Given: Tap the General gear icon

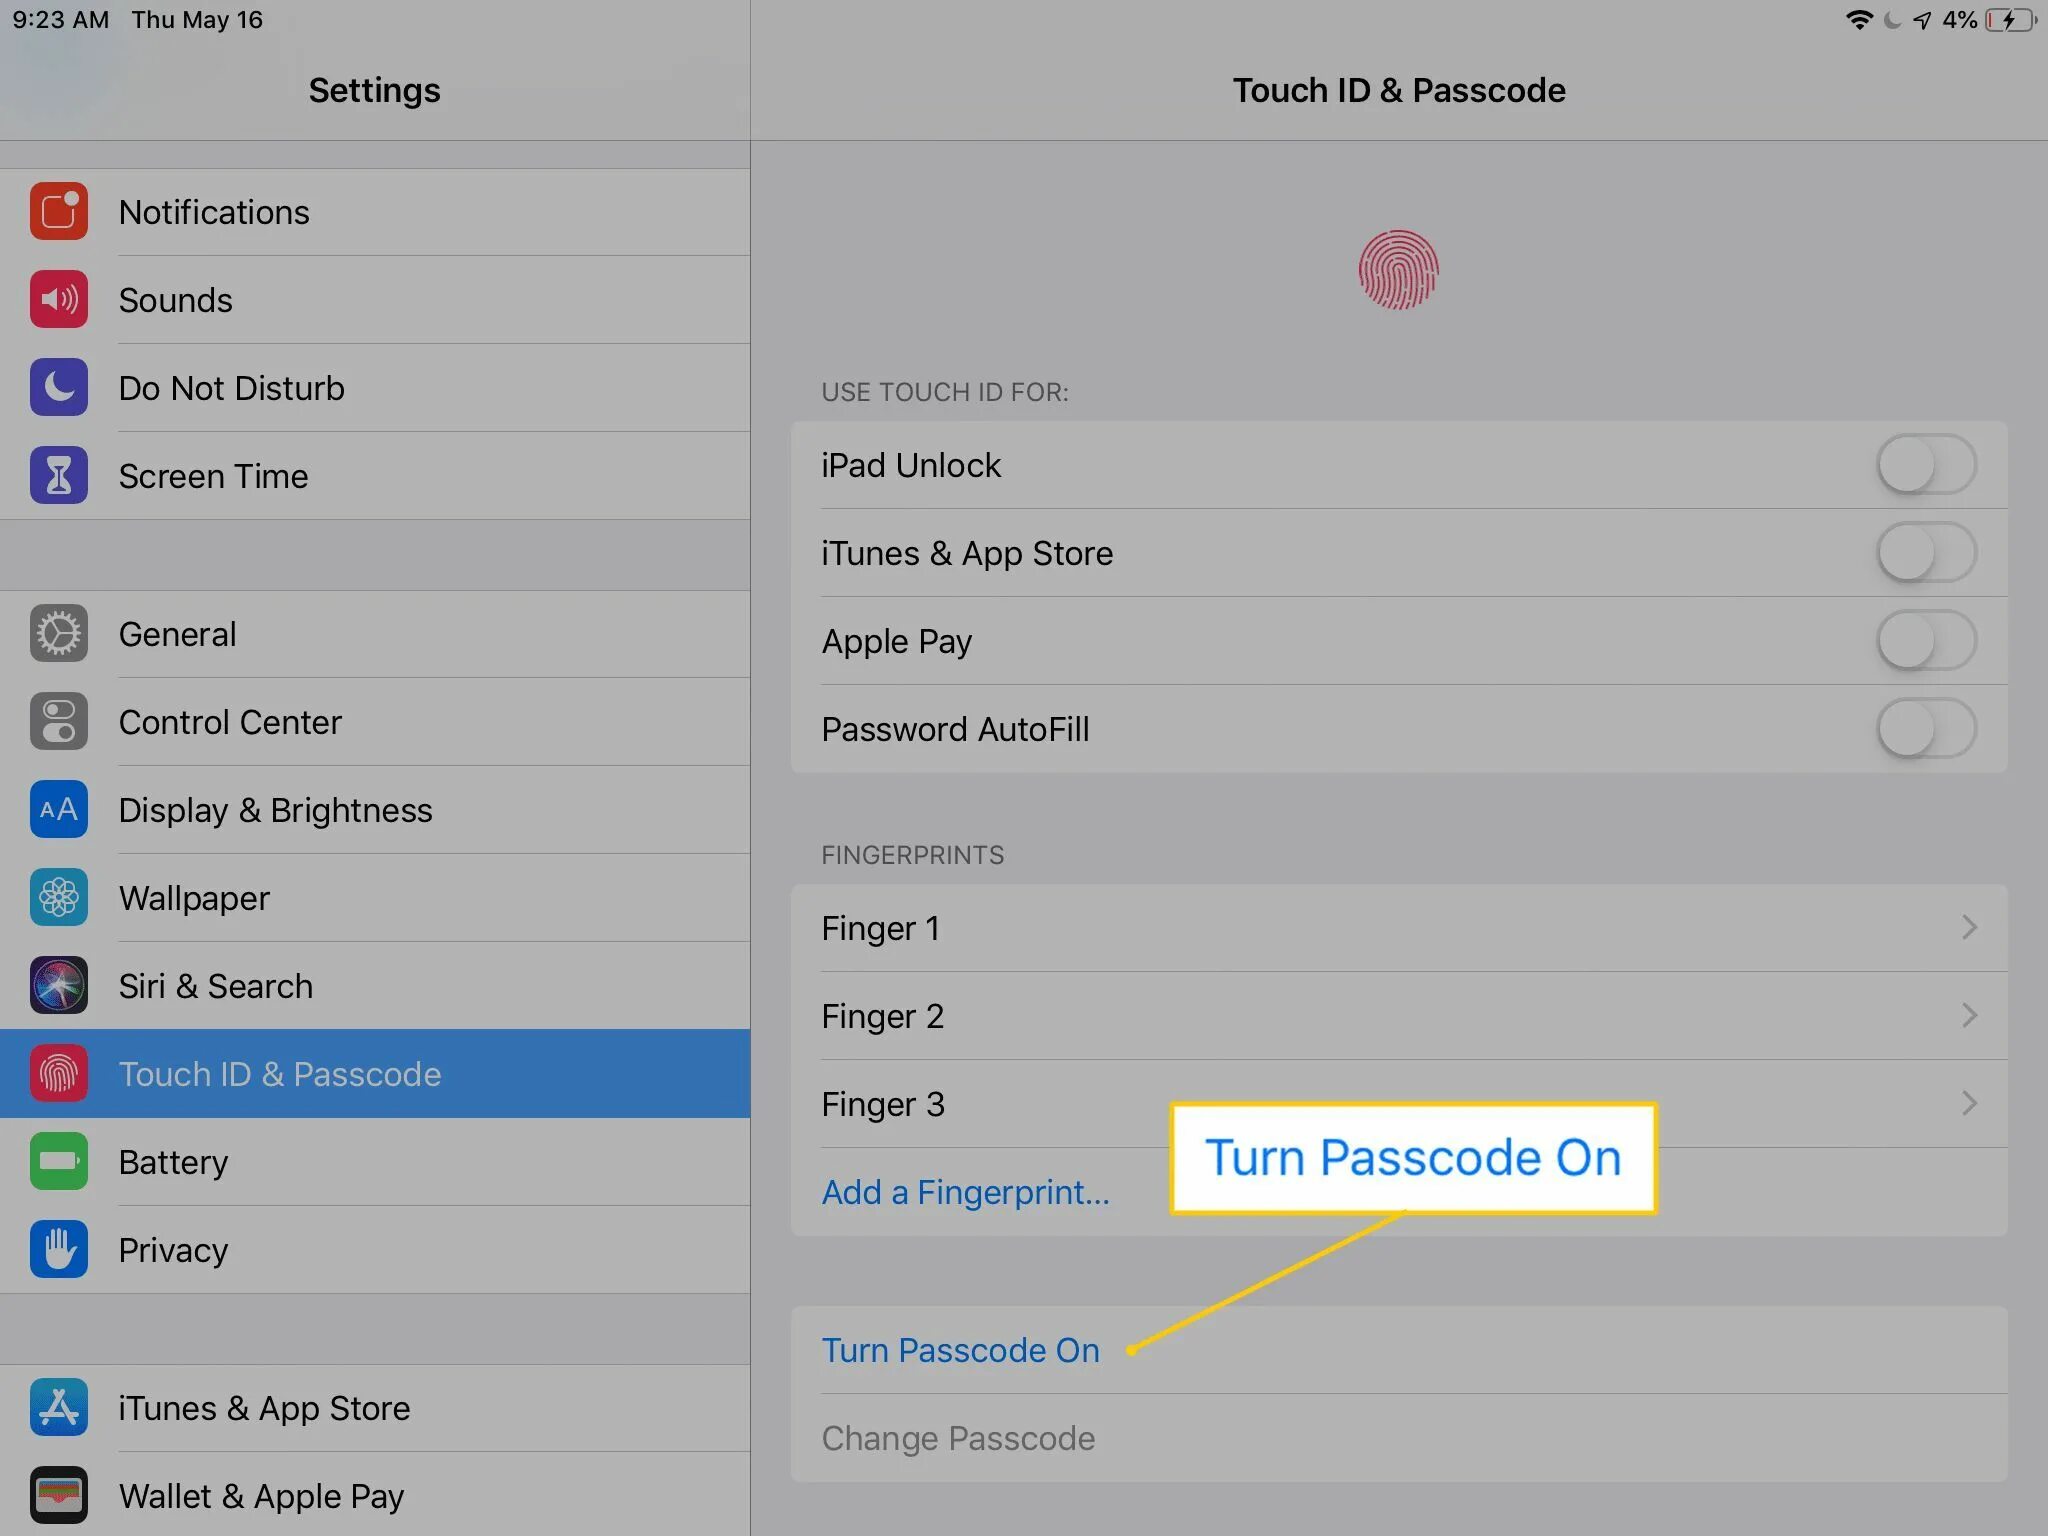Looking at the screenshot, I should 59,634.
